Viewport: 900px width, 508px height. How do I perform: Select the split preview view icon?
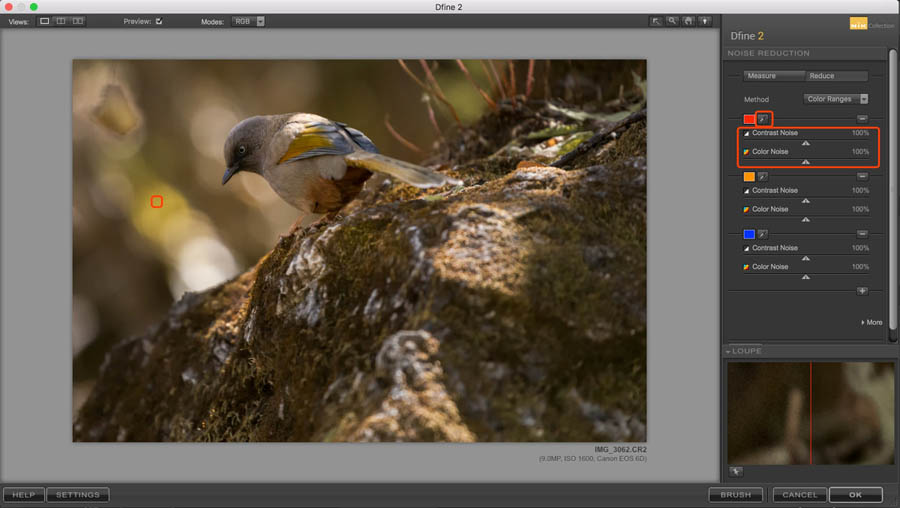[x=61, y=21]
